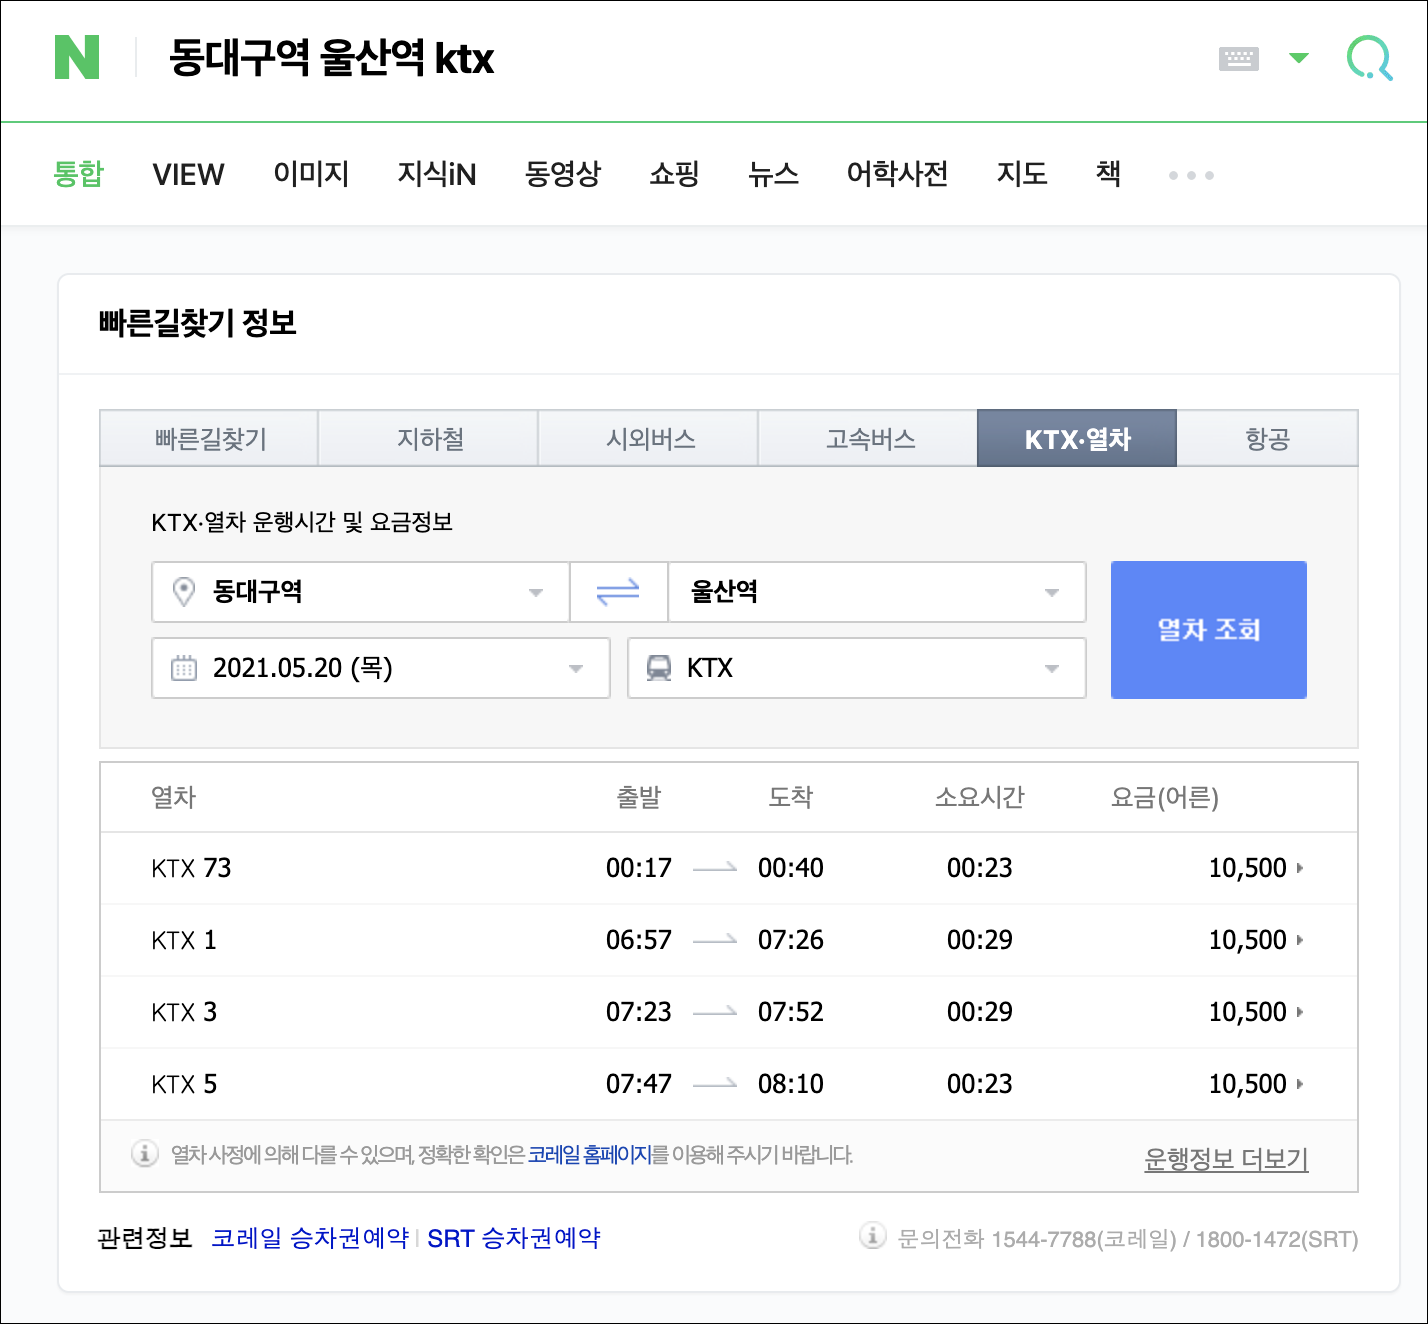Screen dimensions: 1428x1324
Task: Open SRT 승차권예약 link
Action: pos(514,1238)
